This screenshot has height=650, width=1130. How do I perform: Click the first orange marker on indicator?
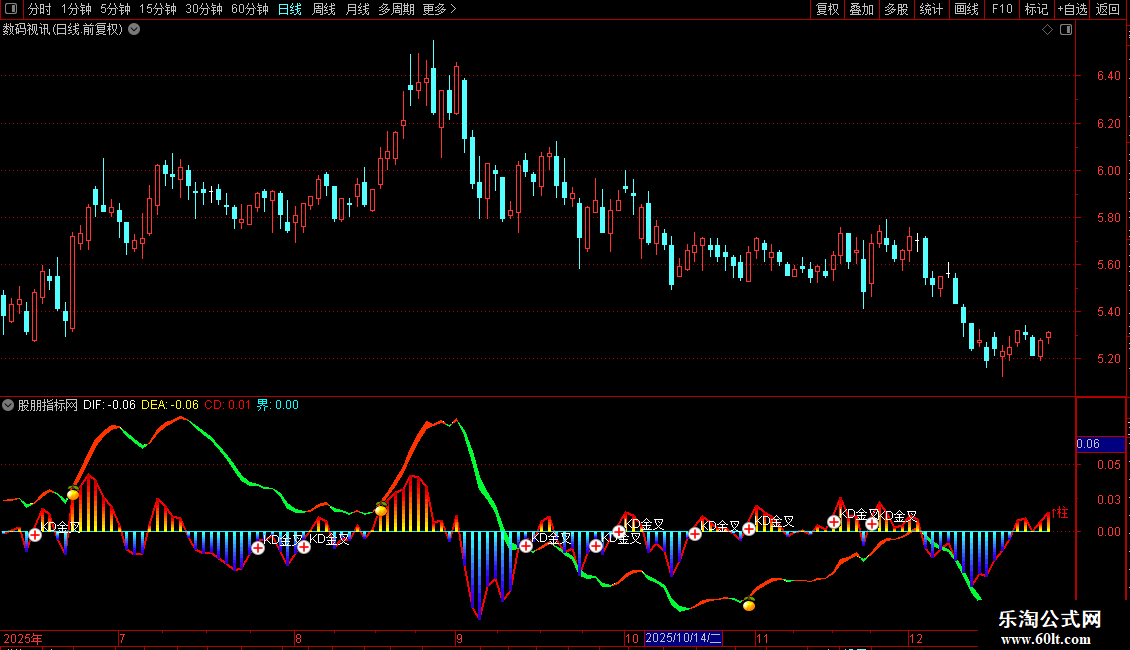[x=73, y=493]
